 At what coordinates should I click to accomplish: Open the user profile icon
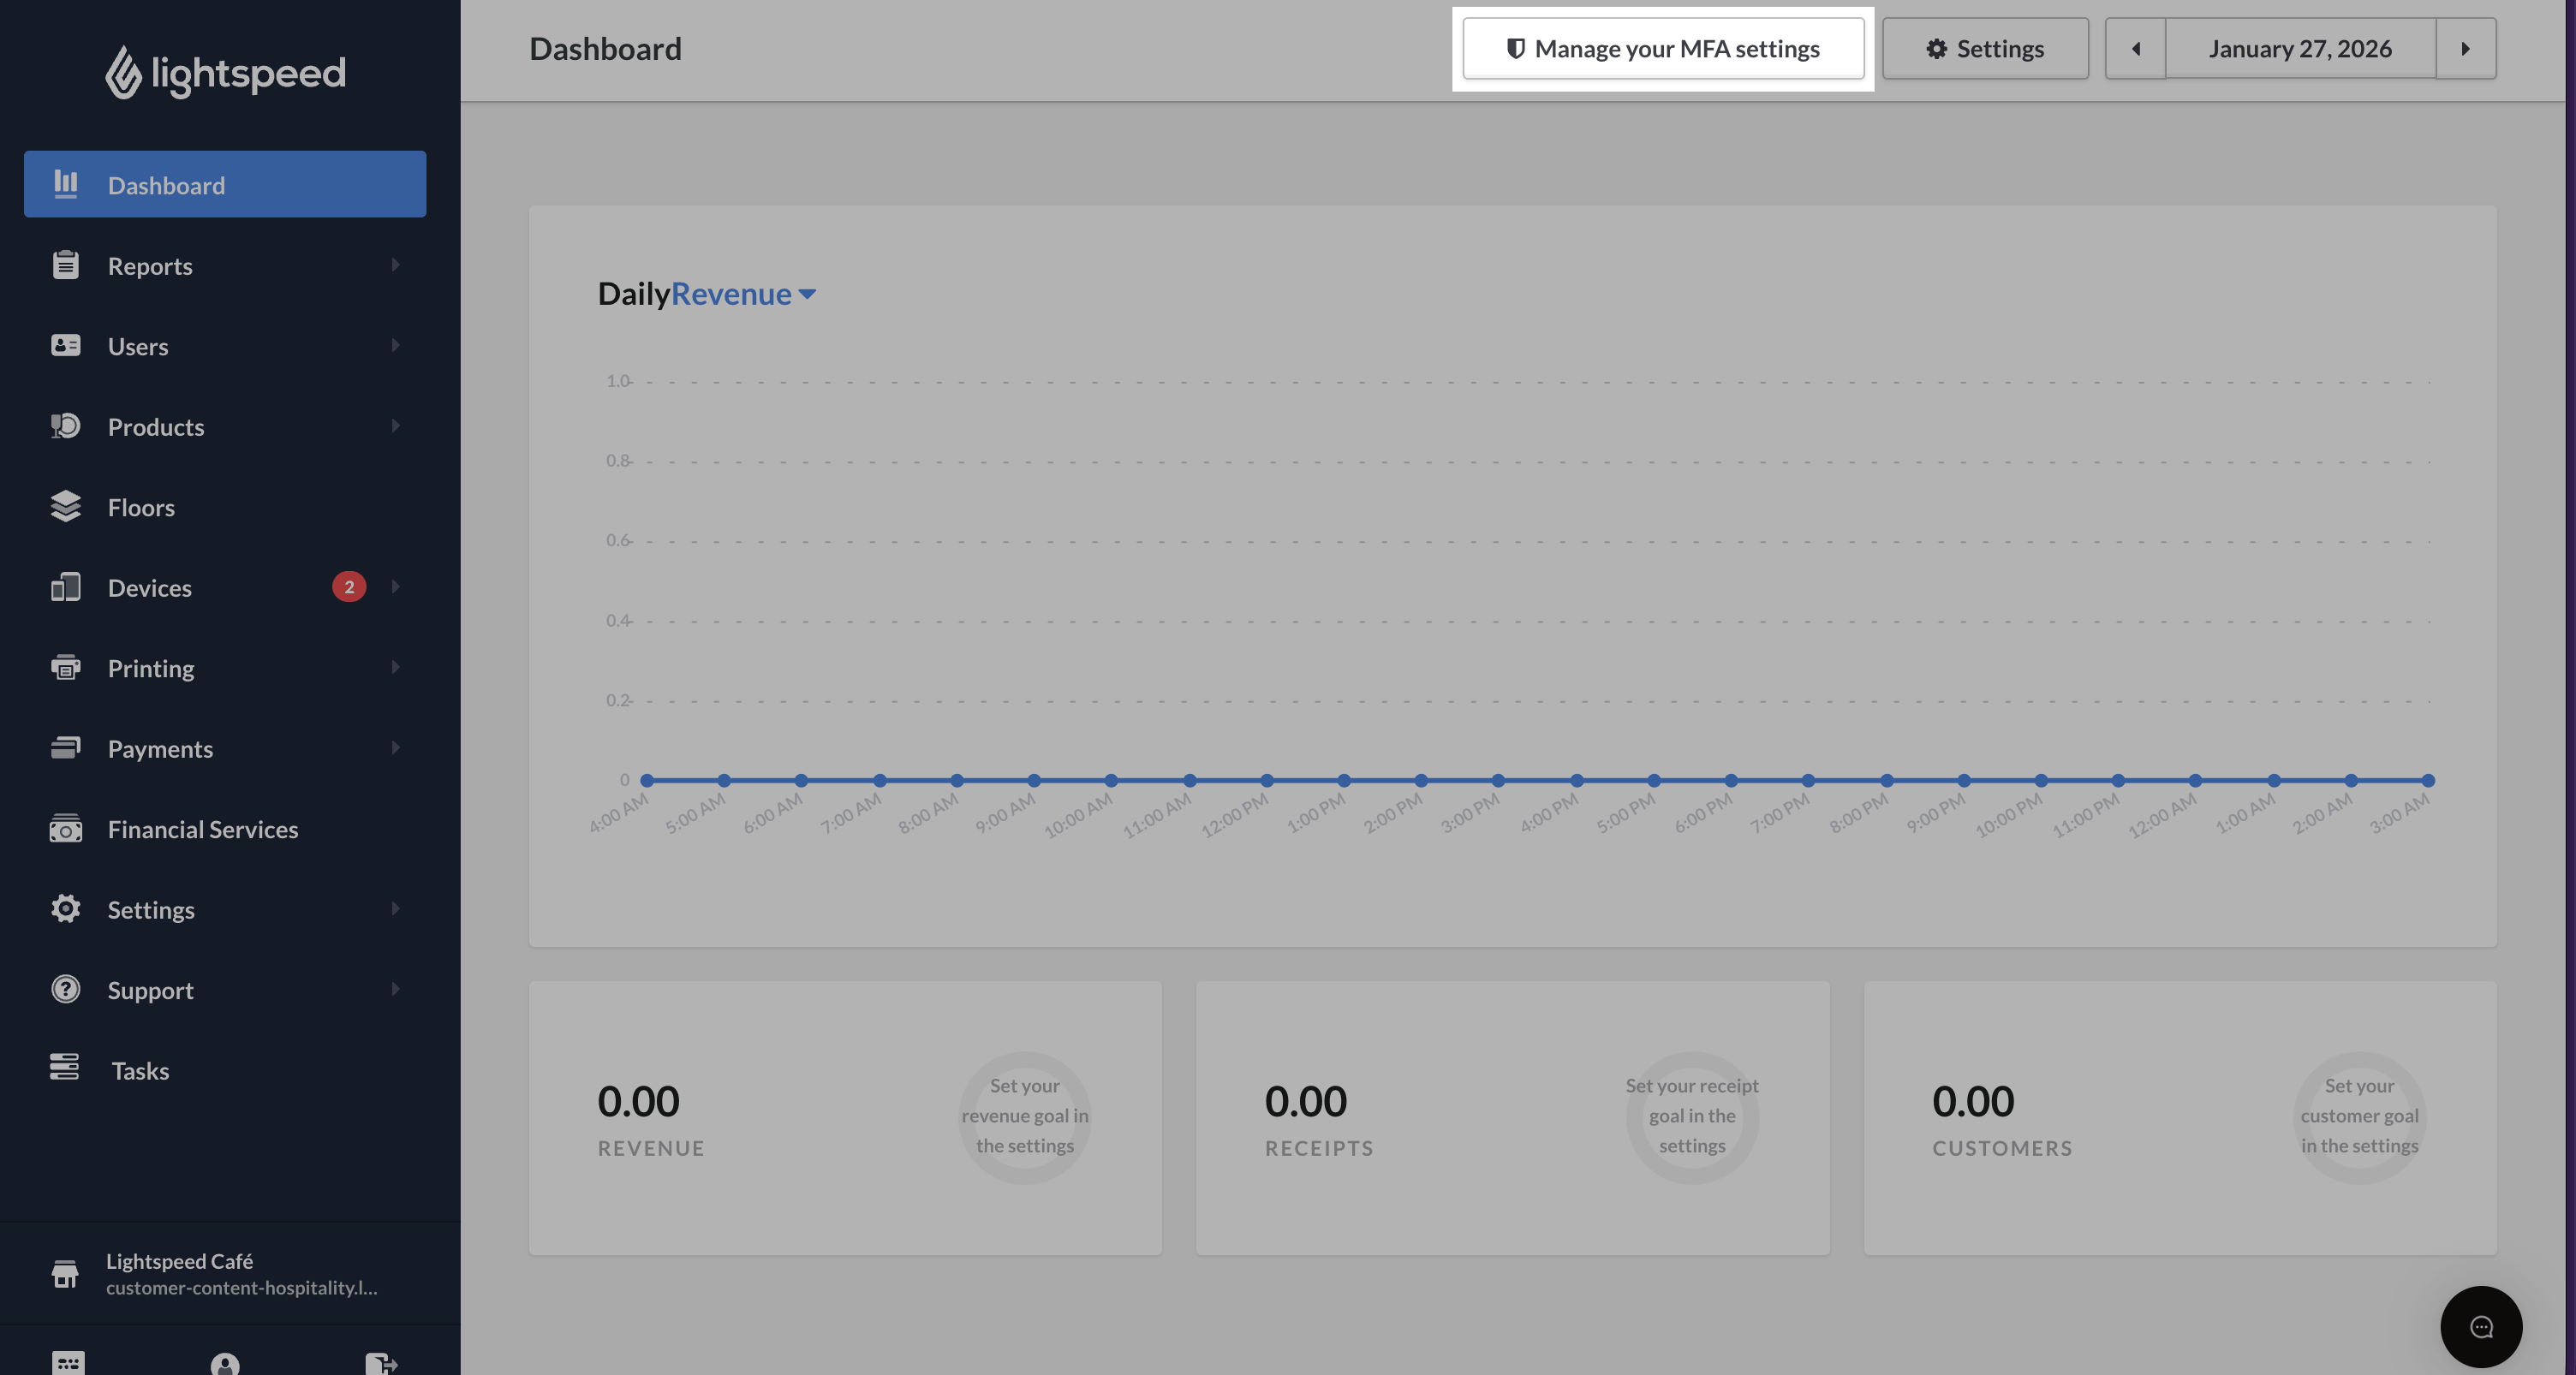[225, 1364]
